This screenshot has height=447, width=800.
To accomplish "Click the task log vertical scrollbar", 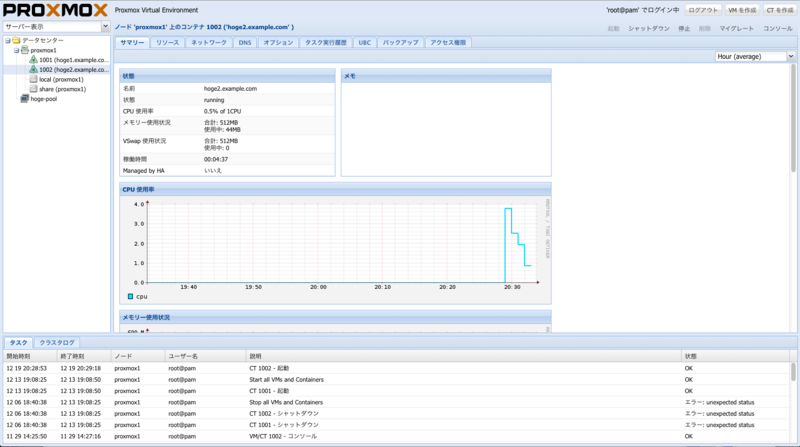I will tap(793, 371).
